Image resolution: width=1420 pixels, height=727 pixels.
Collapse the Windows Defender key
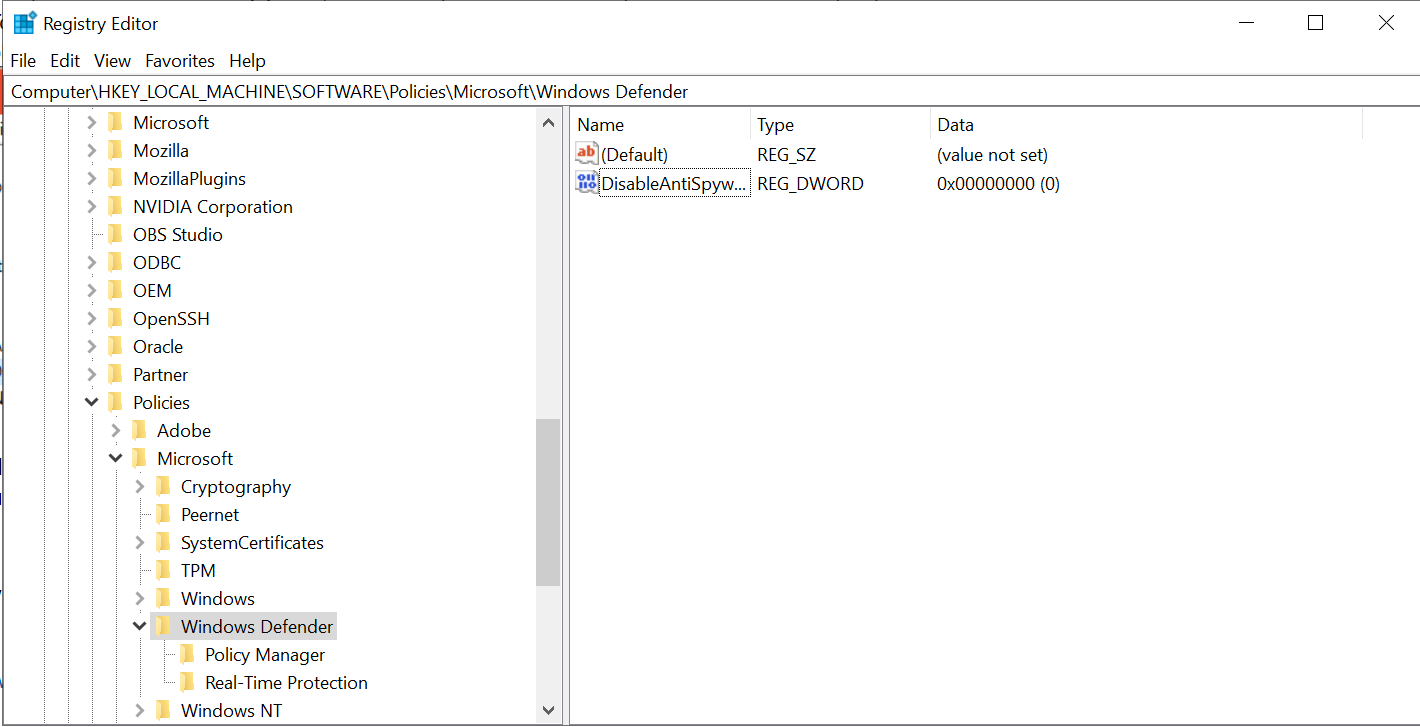click(x=140, y=627)
